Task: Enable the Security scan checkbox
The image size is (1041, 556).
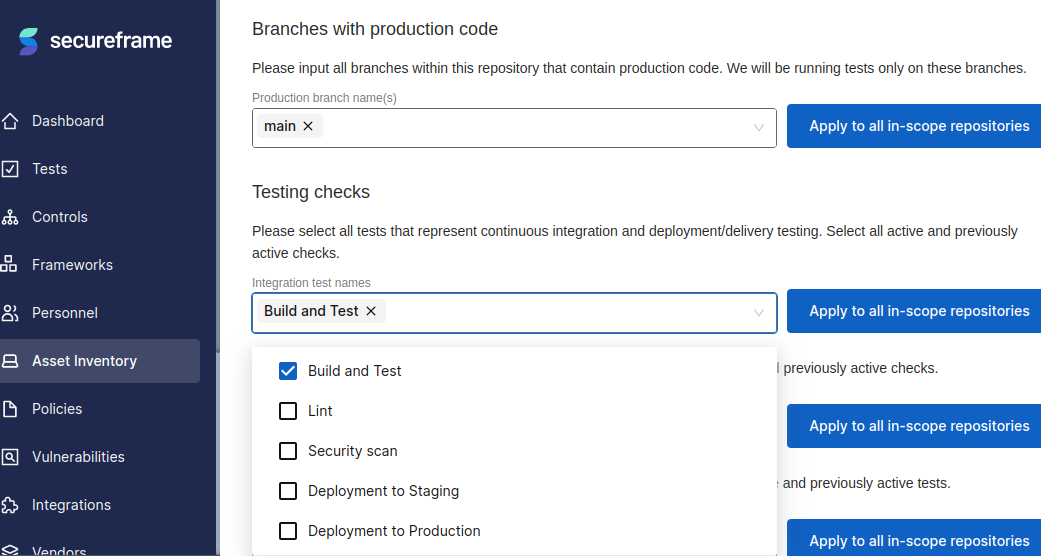Action: 287,451
